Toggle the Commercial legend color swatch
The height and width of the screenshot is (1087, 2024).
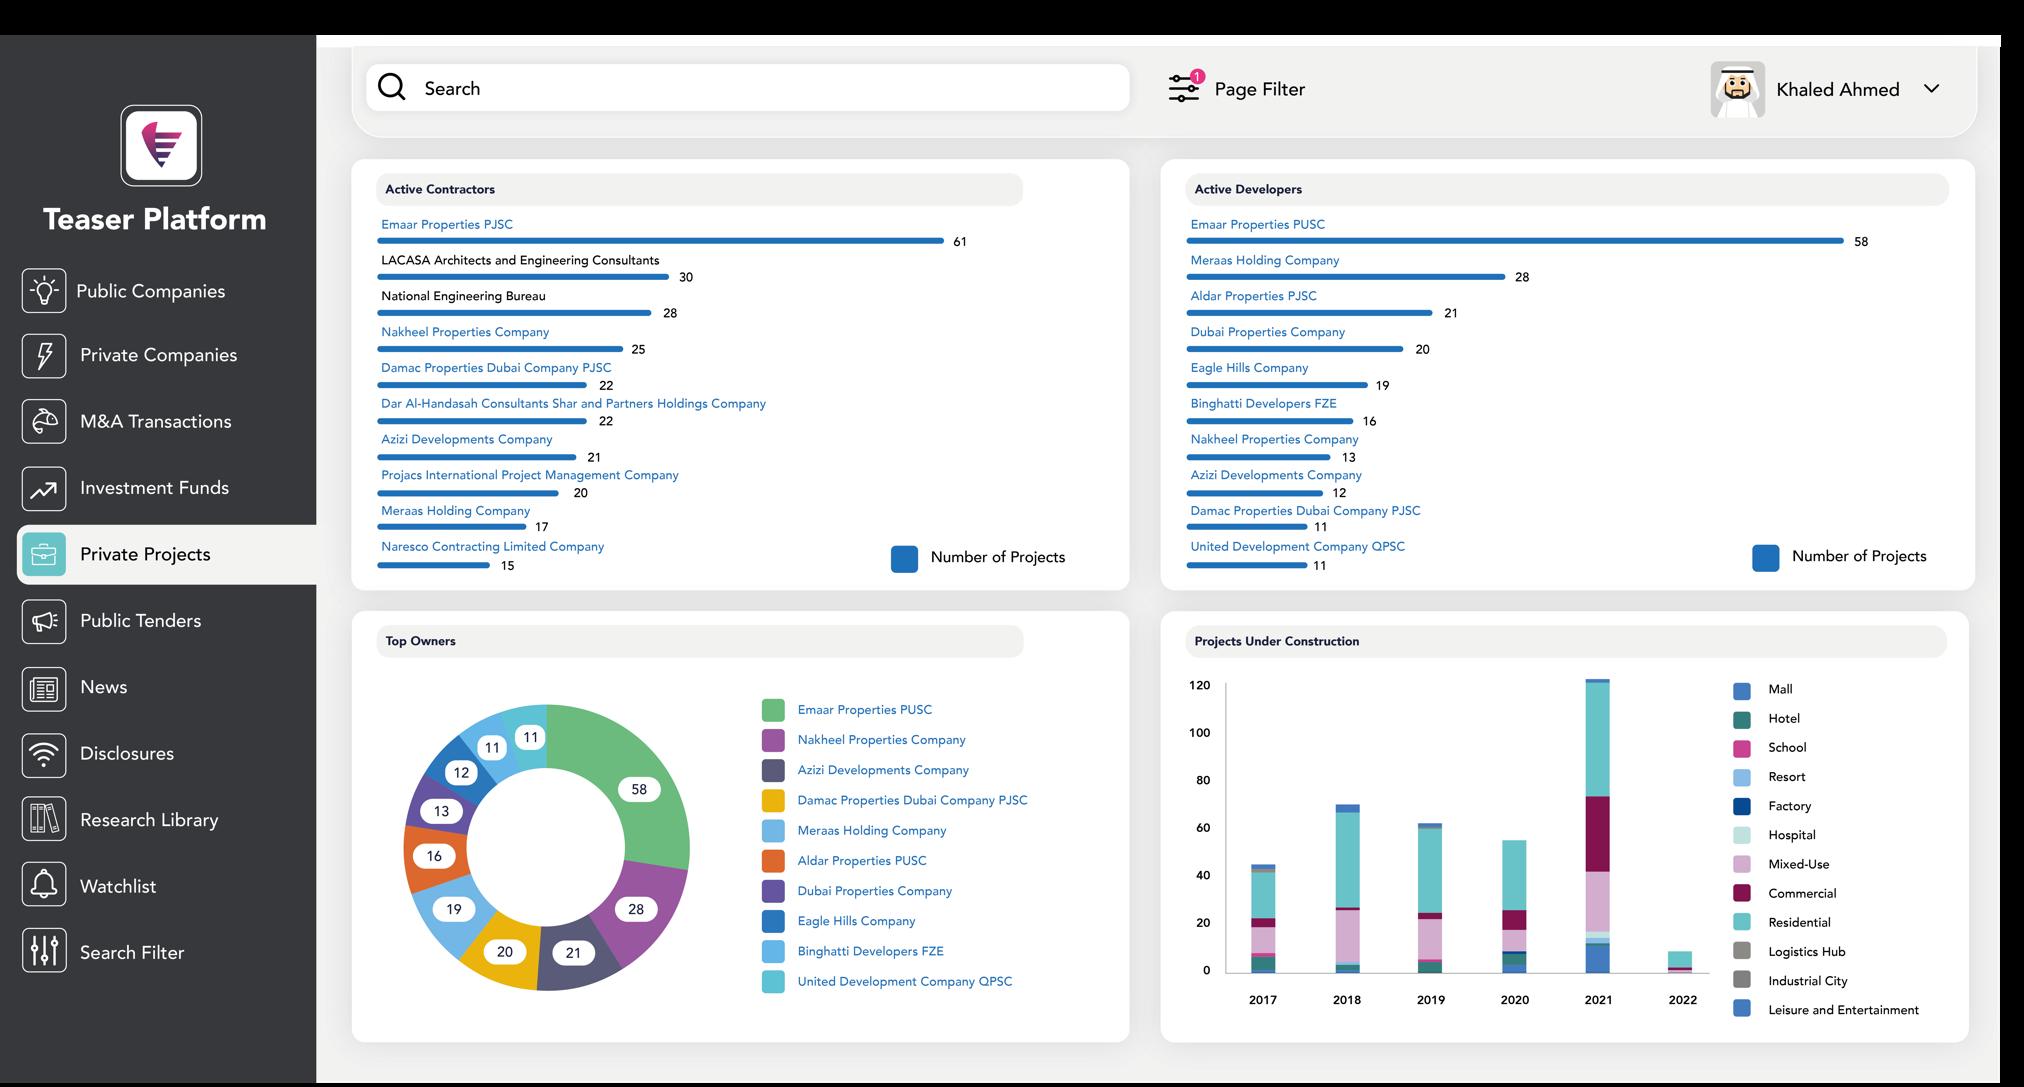(x=1742, y=893)
